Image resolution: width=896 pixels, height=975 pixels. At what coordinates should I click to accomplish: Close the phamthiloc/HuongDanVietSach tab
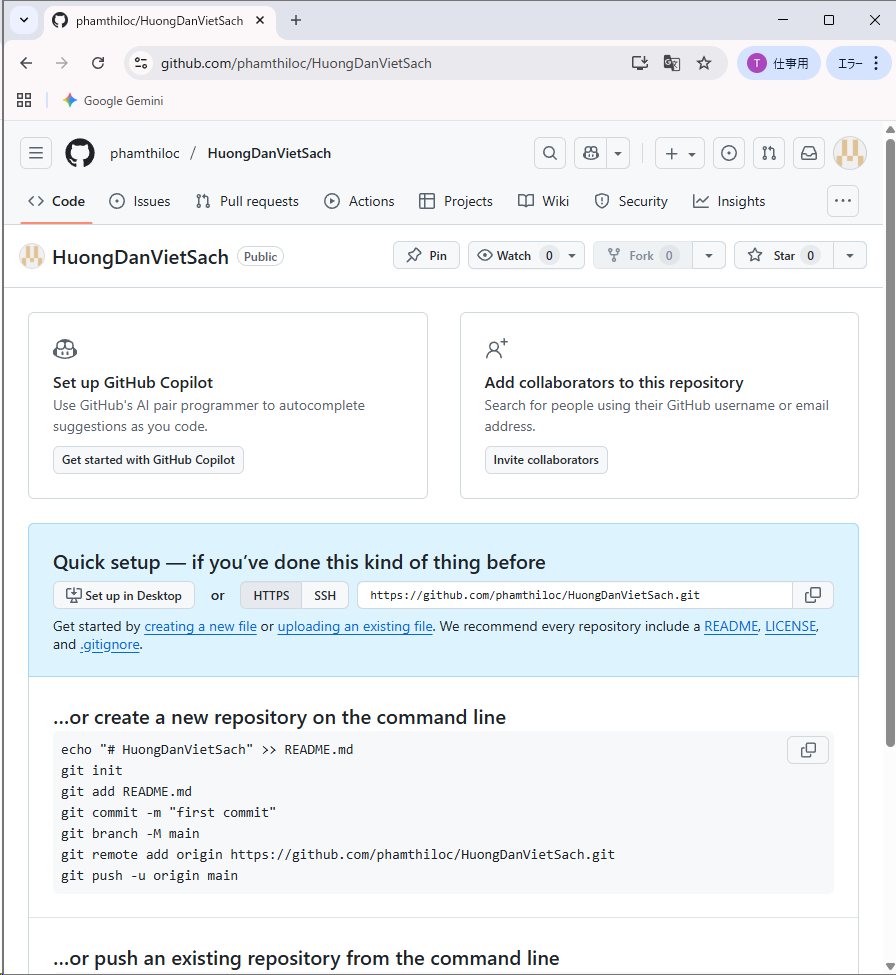pos(260,21)
